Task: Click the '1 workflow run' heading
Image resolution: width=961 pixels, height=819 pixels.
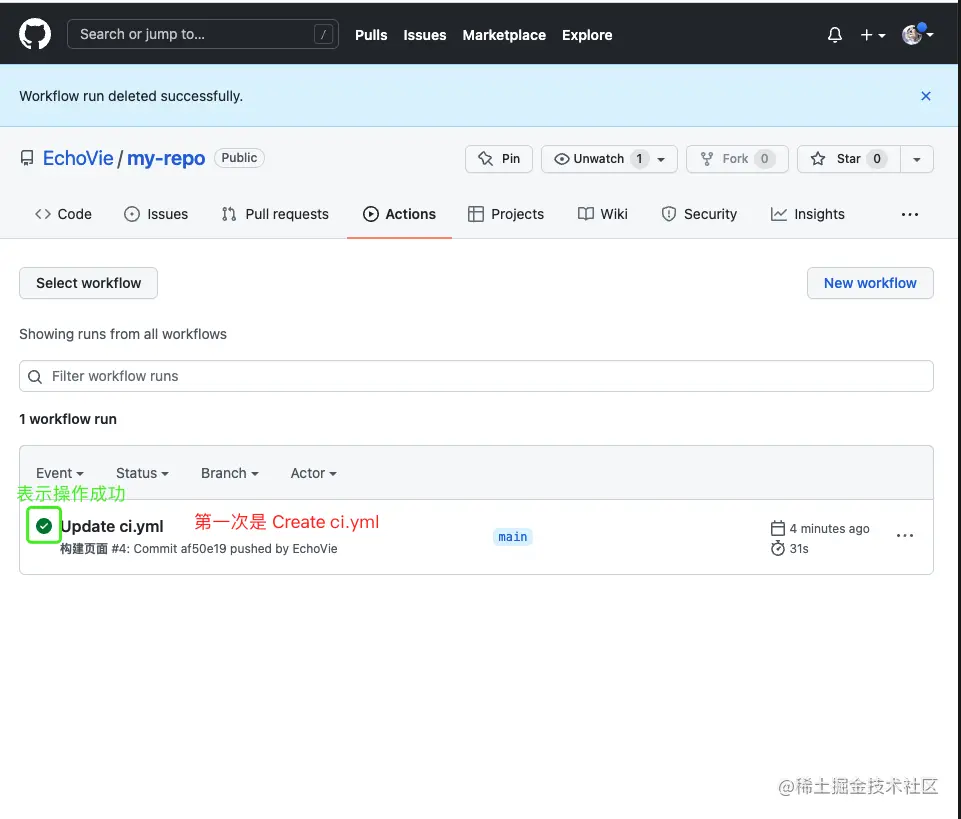Action: [68, 419]
